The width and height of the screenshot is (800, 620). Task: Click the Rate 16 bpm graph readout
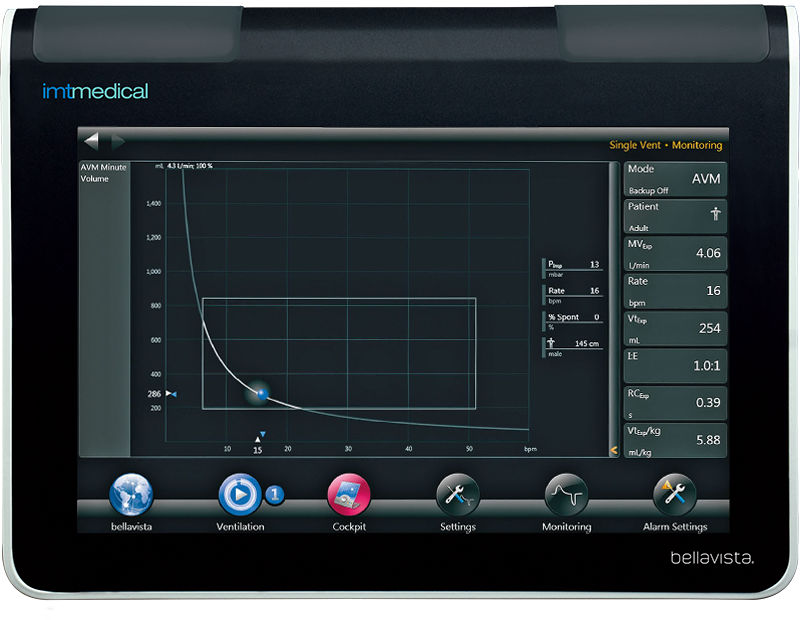click(x=572, y=294)
